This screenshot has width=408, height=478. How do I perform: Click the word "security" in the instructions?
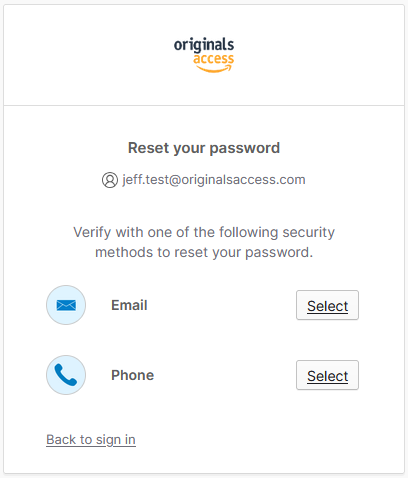coord(309,233)
